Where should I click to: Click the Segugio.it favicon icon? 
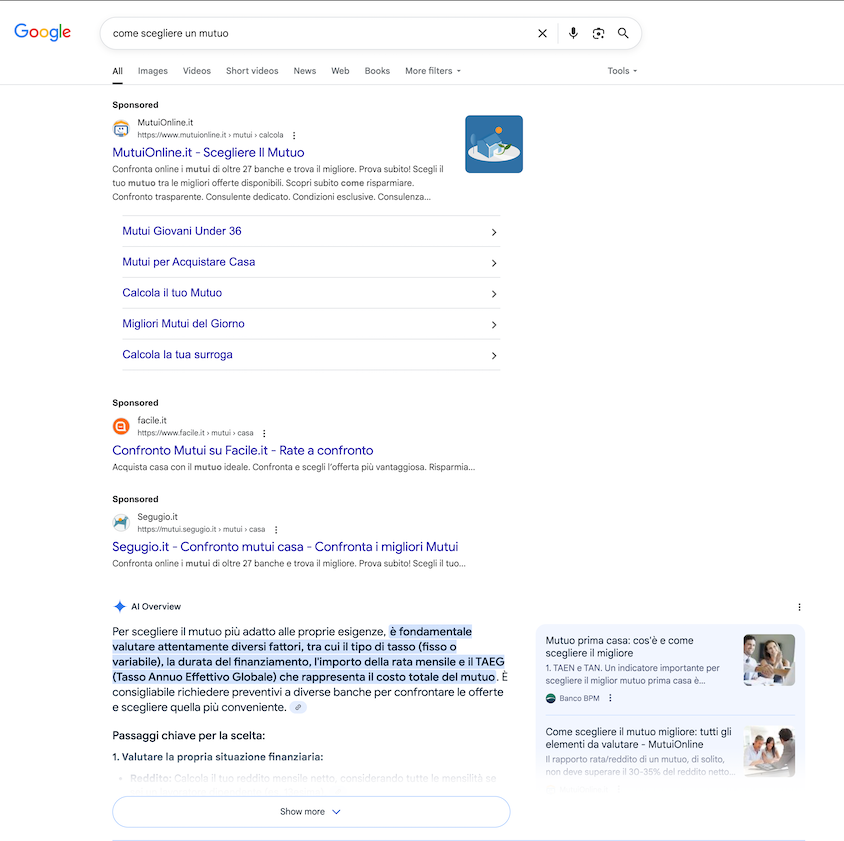[121, 523]
